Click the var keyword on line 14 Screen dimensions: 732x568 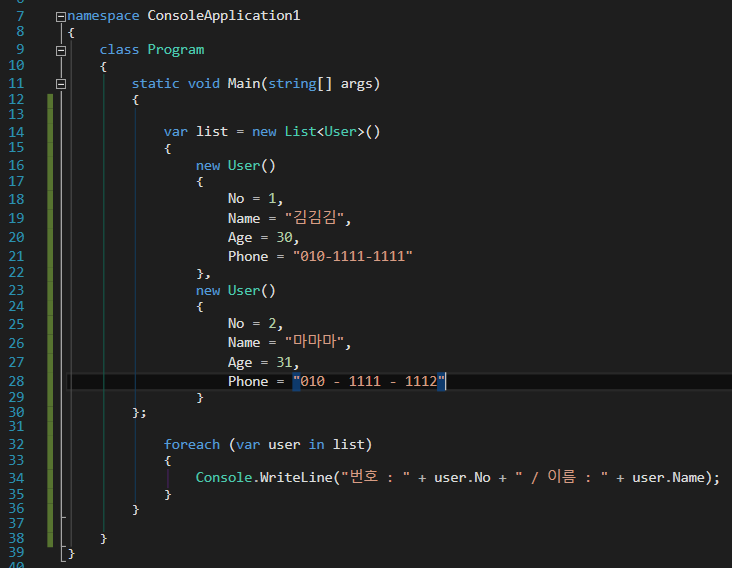(176, 132)
